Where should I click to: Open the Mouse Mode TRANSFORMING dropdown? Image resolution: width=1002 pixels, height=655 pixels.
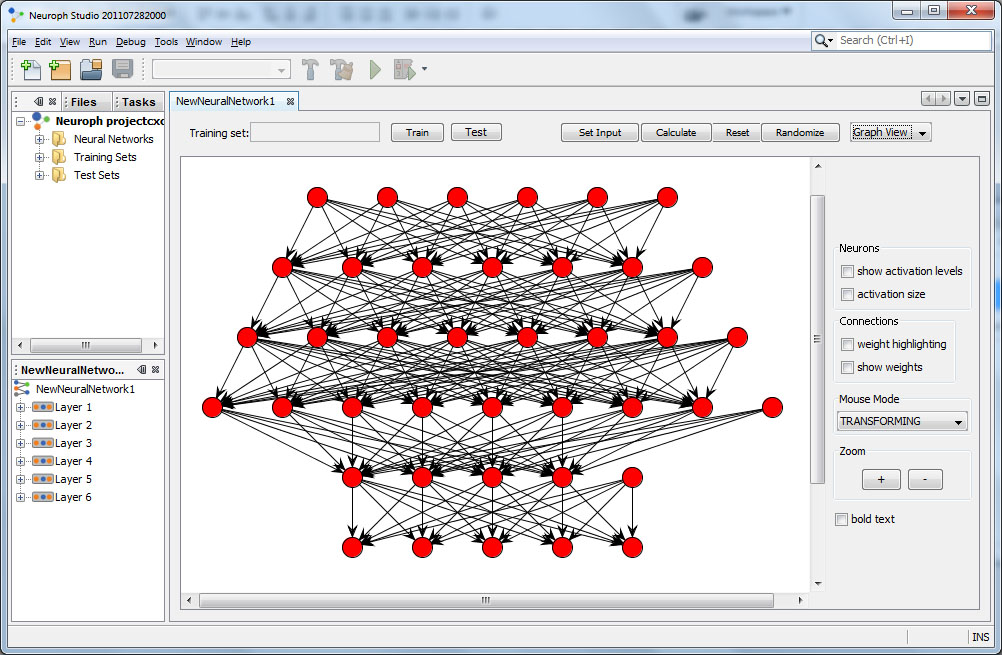pos(903,422)
